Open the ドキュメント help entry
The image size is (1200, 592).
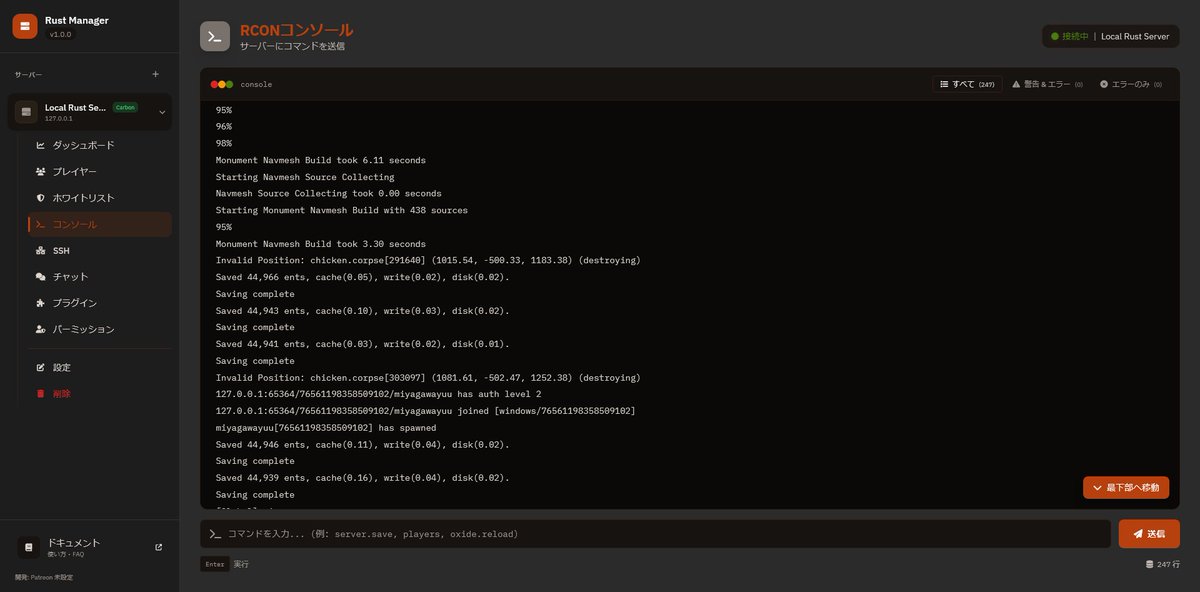pyautogui.click(x=90, y=547)
